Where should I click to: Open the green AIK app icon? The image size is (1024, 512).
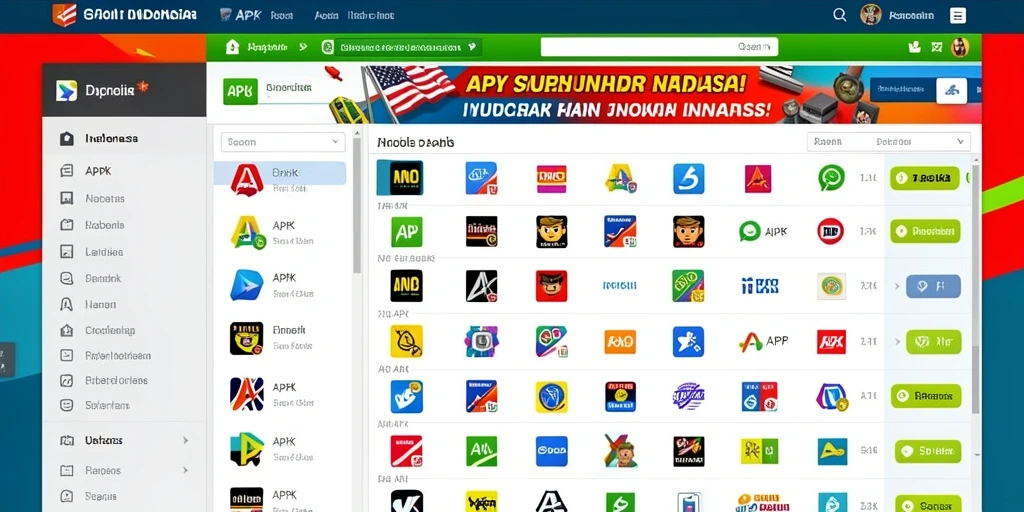tap(481, 451)
